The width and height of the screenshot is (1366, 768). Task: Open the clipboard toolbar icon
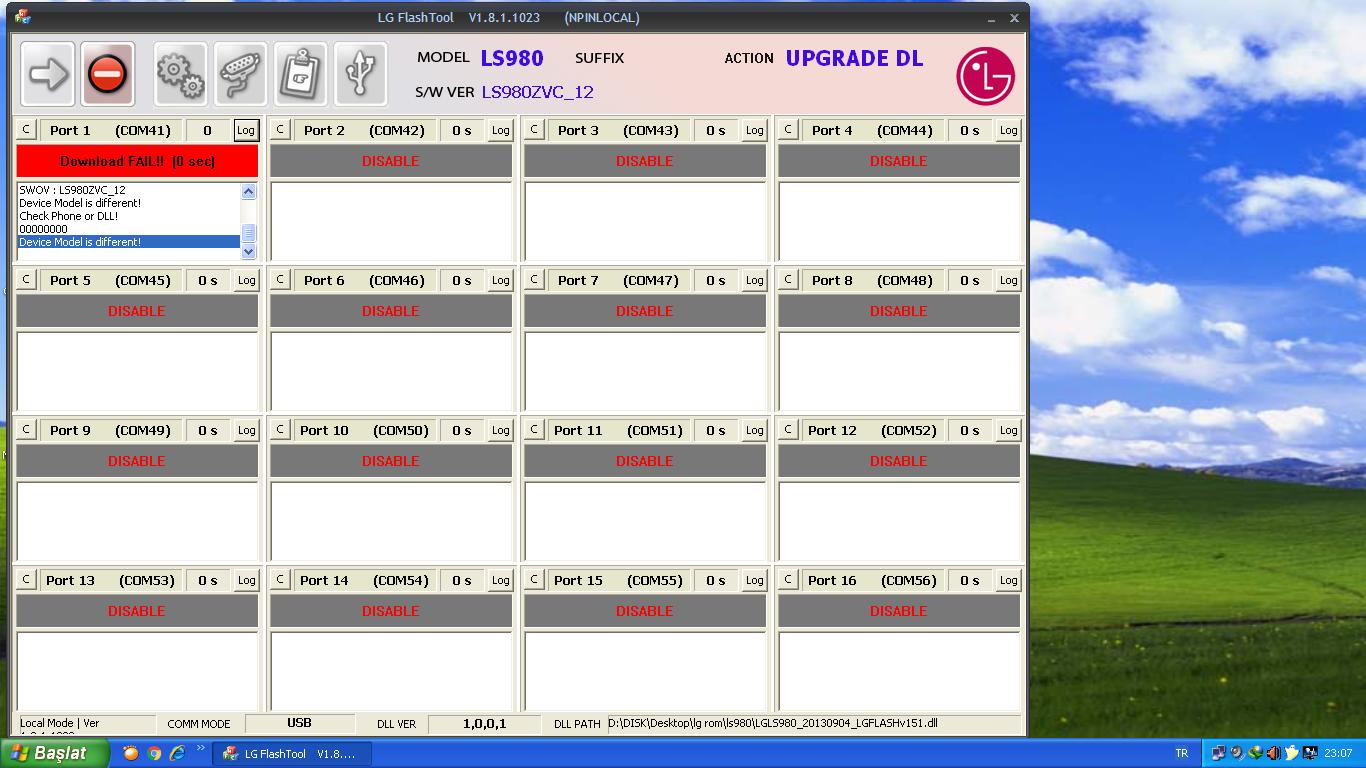pos(300,74)
